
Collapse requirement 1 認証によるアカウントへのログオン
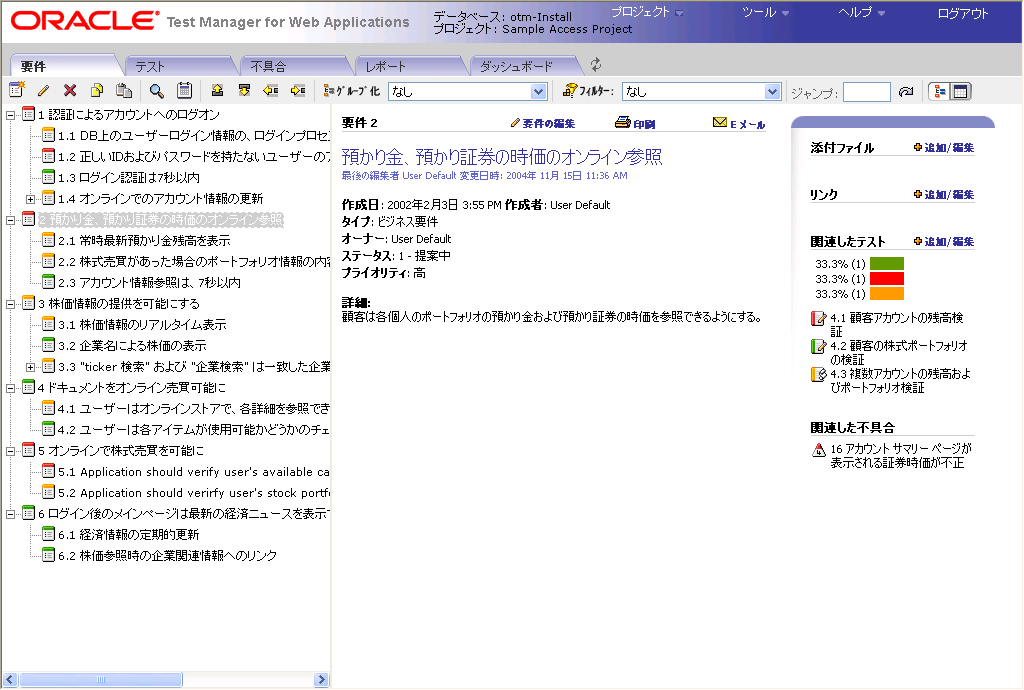10,115
